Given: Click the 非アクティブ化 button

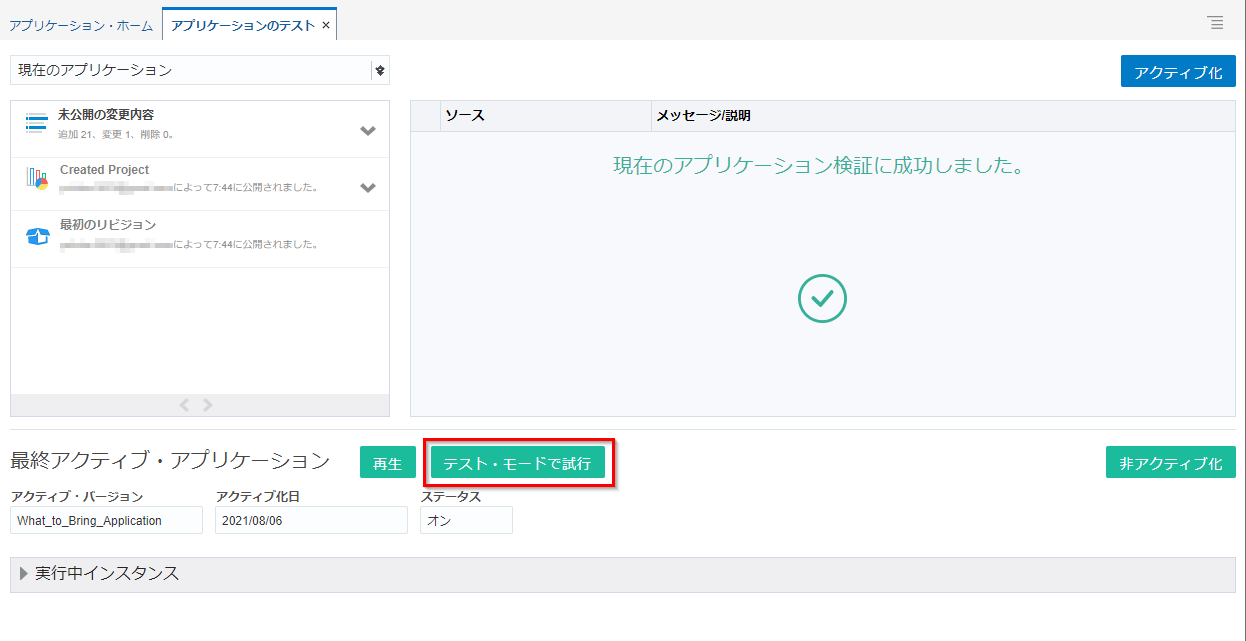Looking at the screenshot, I should click(x=1170, y=463).
